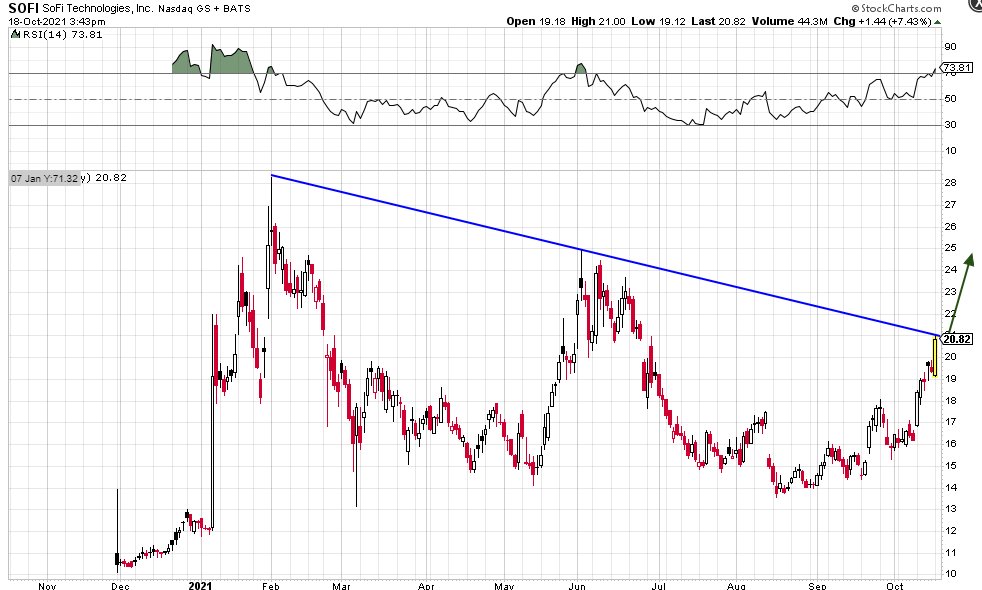Click the boxed 20.82 price tag on right axis
The height and width of the screenshot is (590, 982).
click(x=957, y=339)
